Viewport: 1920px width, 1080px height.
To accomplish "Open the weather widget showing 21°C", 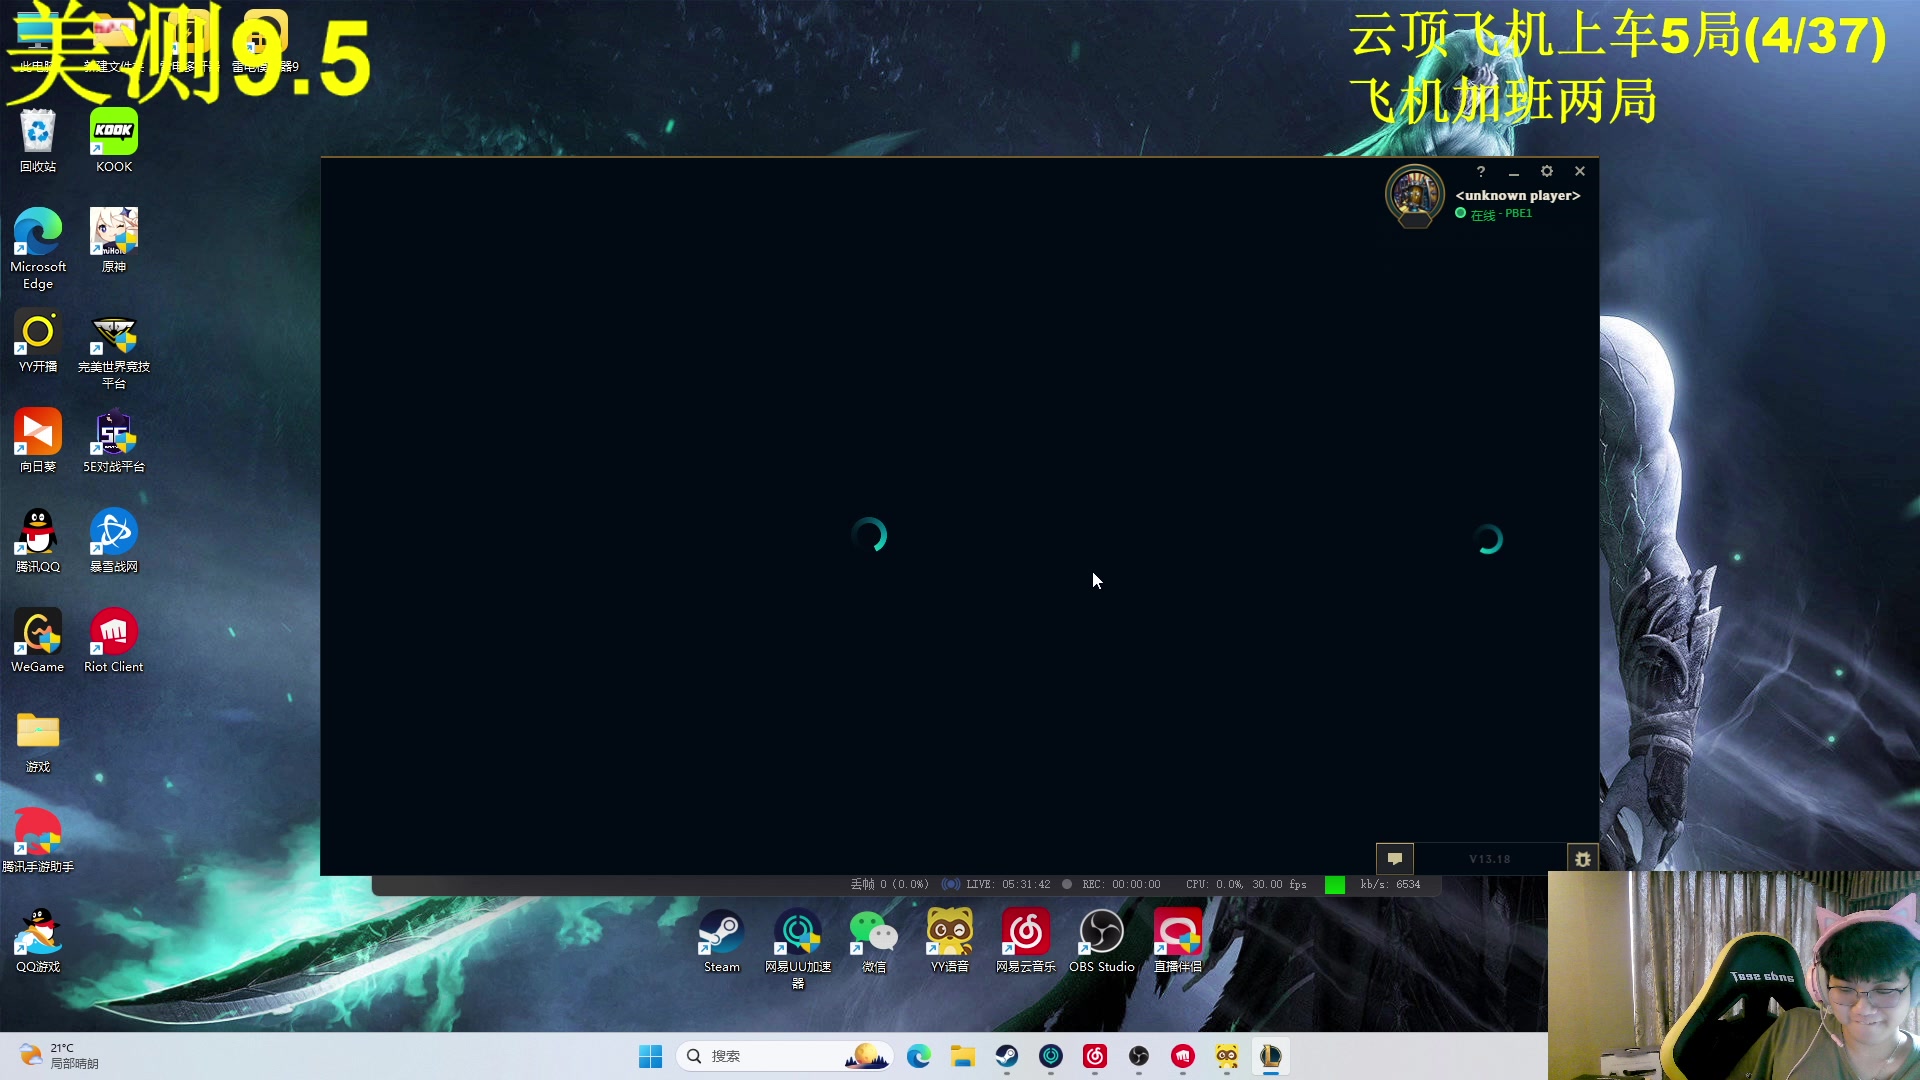I will [60, 1056].
